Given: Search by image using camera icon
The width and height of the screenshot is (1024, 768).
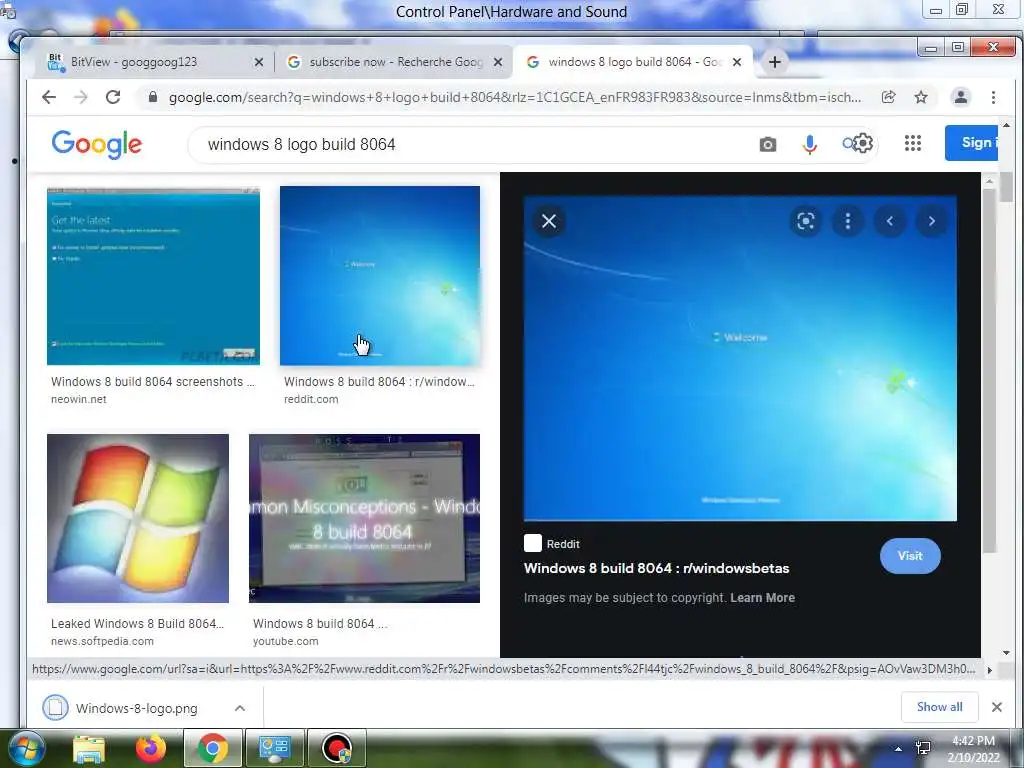Looking at the screenshot, I should (x=768, y=144).
